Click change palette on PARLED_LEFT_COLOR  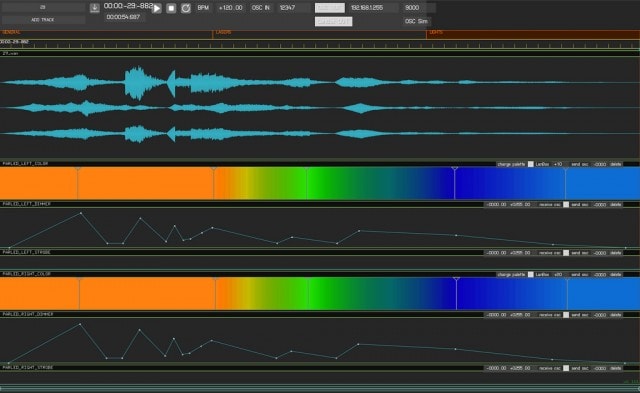(x=511, y=164)
